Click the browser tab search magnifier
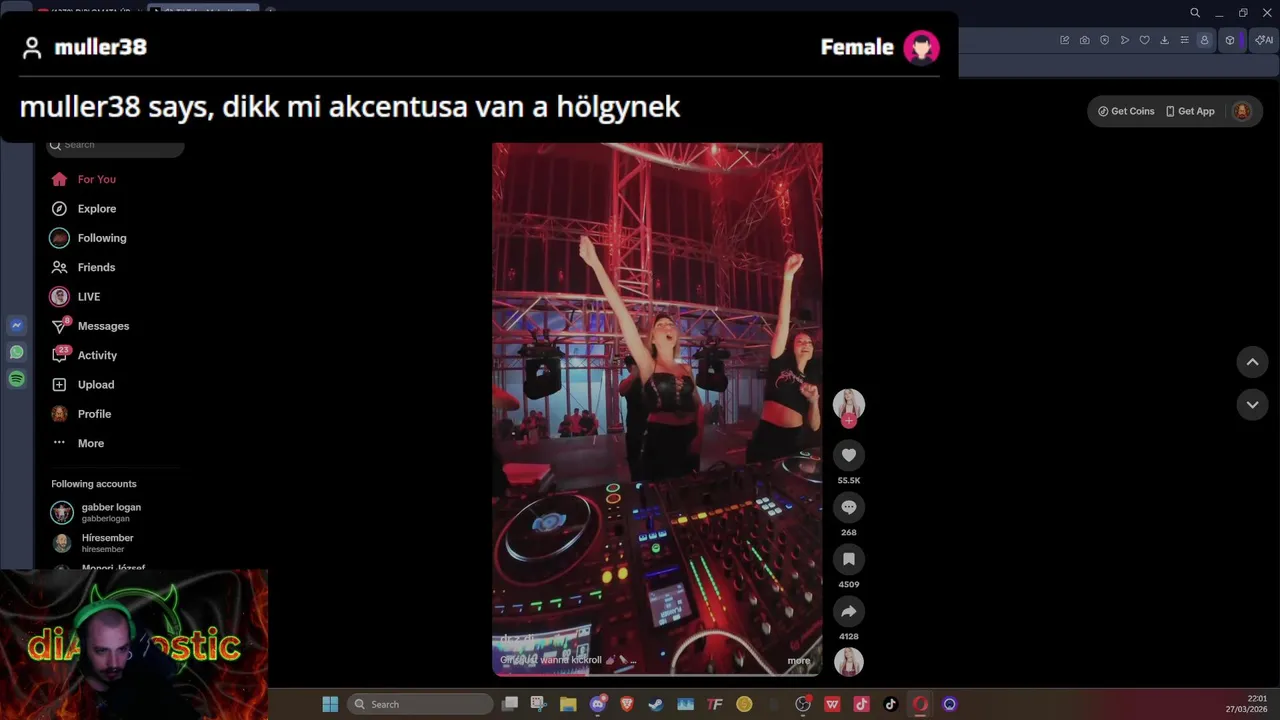This screenshot has height=720, width=1280. pos(1195,13)
